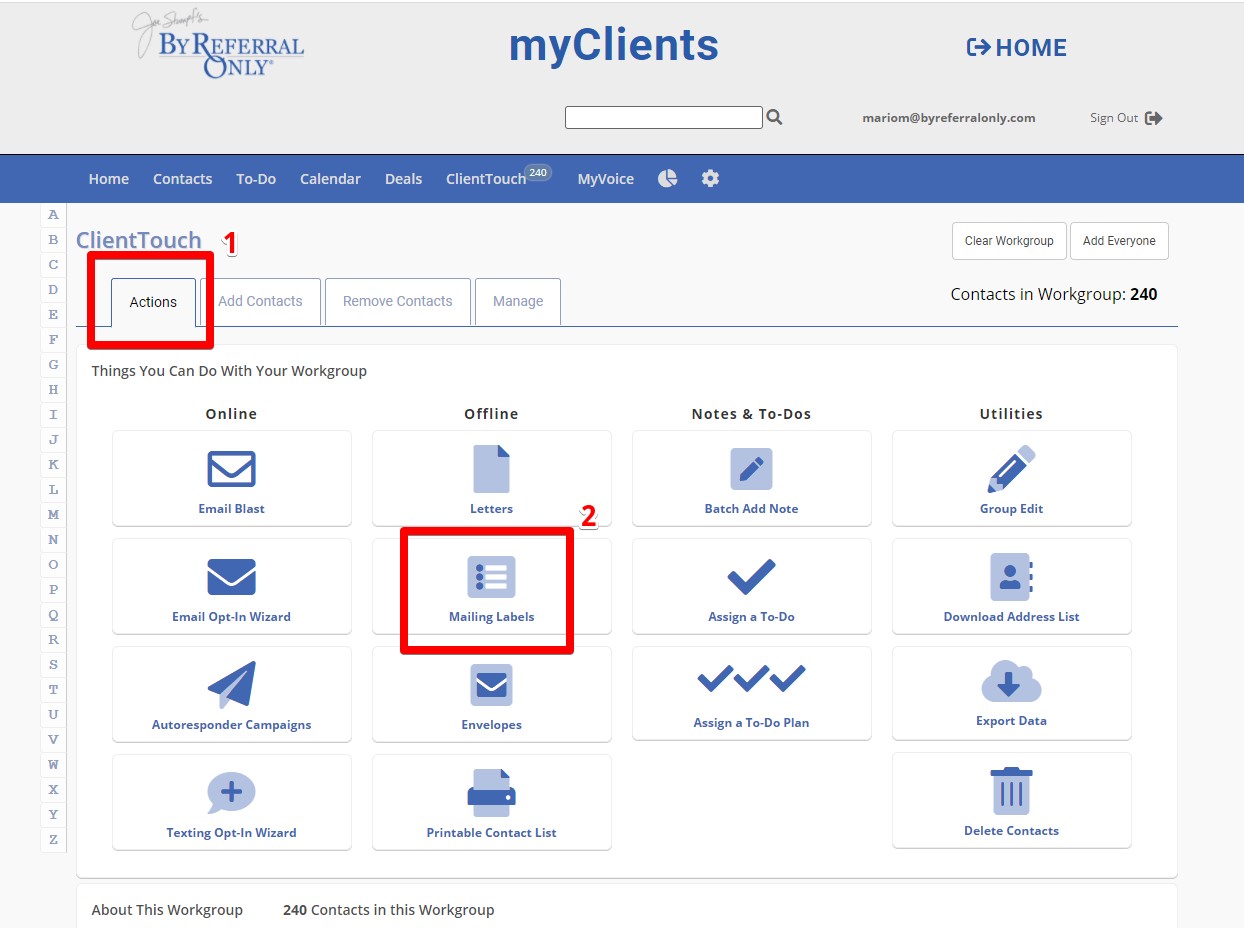The image size is (1244, 928).
Task: Open the settings gear icon
Action: click(x=710, y=178)
